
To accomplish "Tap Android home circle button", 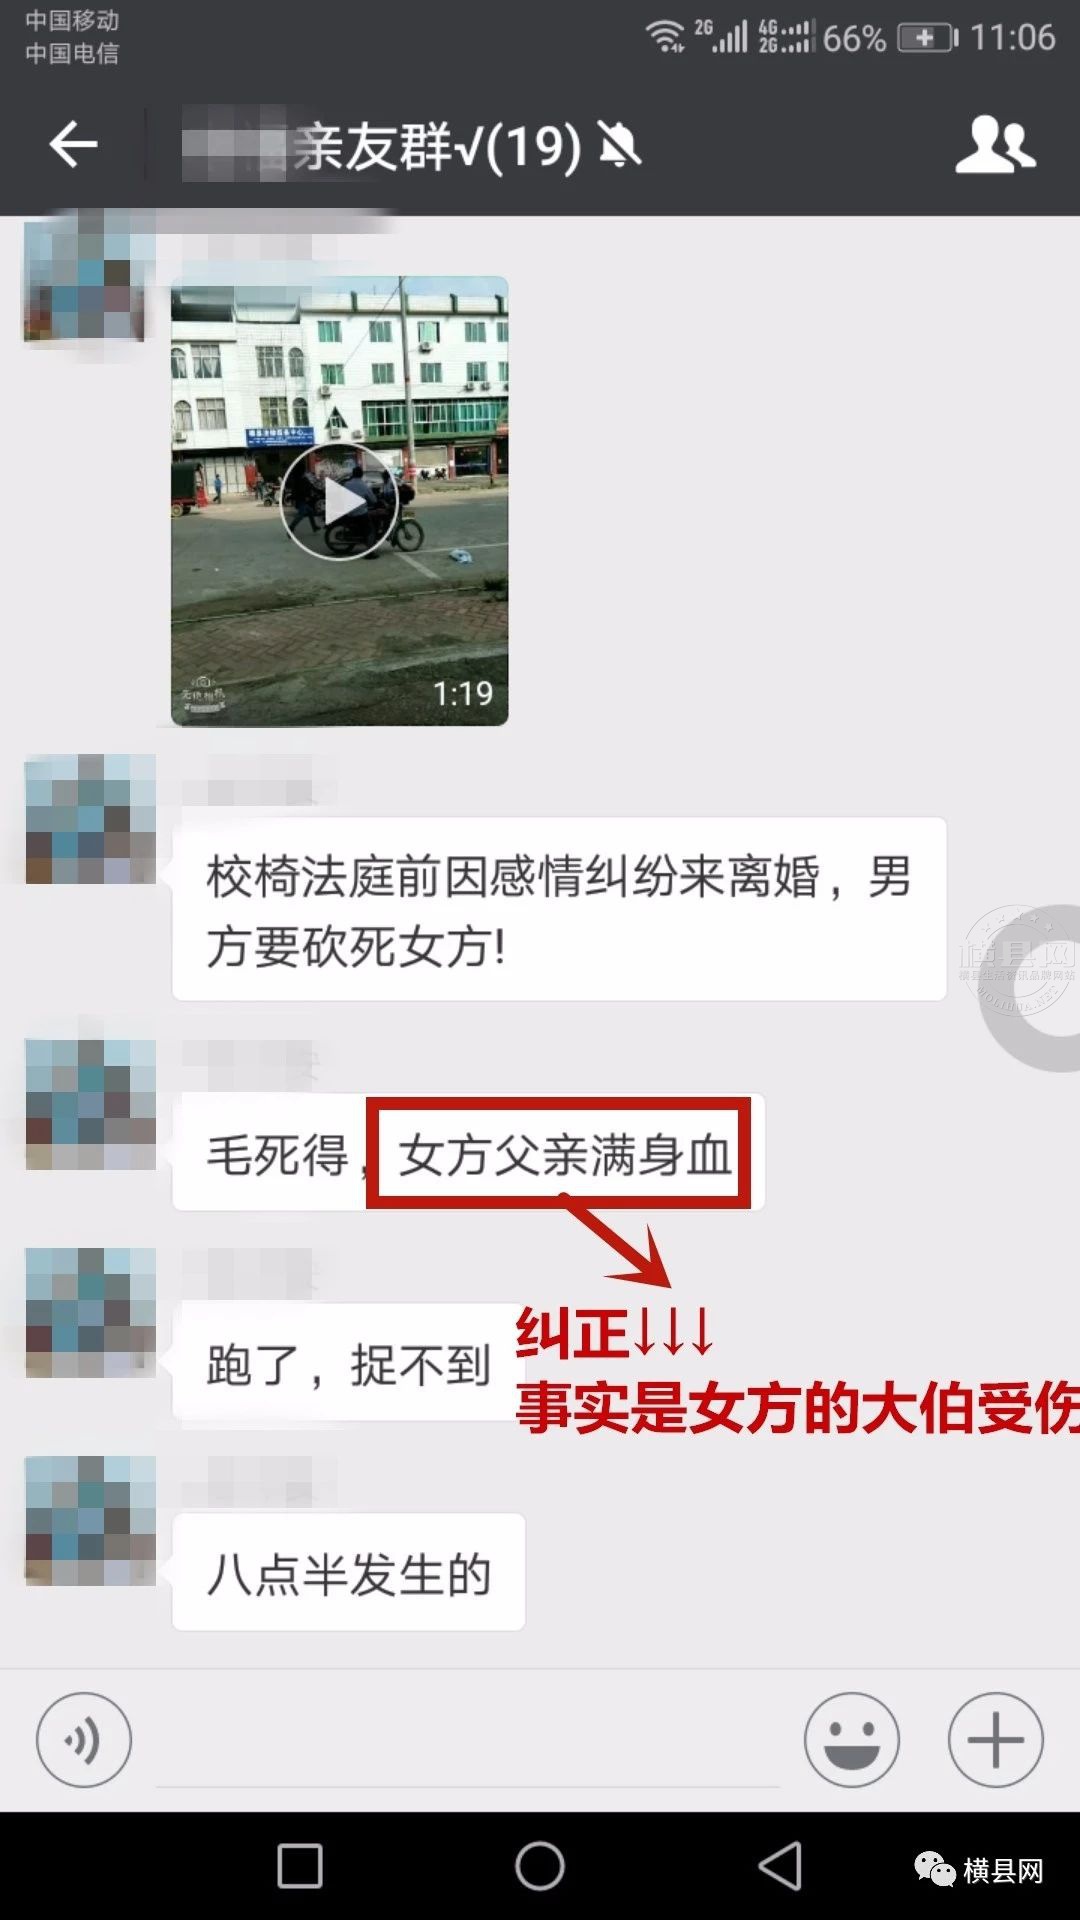I will (x=540, y=1866).
